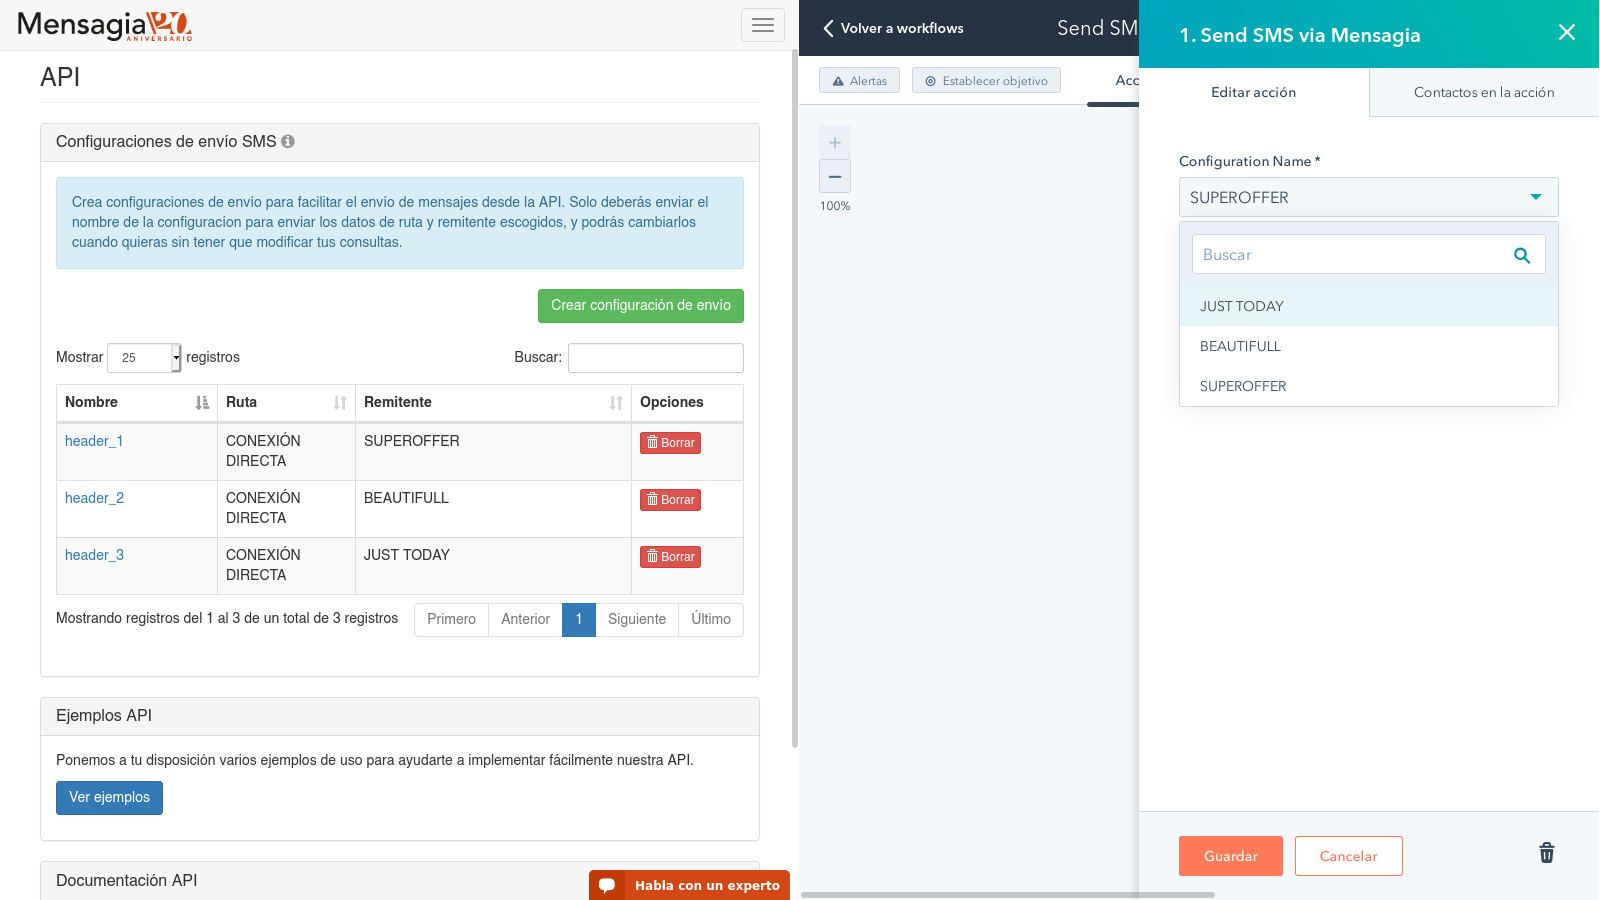
Task: Click Crear configuración de envío button
Action: pyautogui.click(x=640, y=306)
